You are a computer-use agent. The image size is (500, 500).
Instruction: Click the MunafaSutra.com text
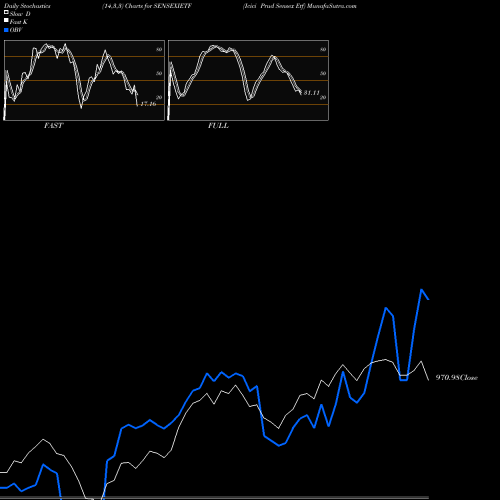point(332,6)
